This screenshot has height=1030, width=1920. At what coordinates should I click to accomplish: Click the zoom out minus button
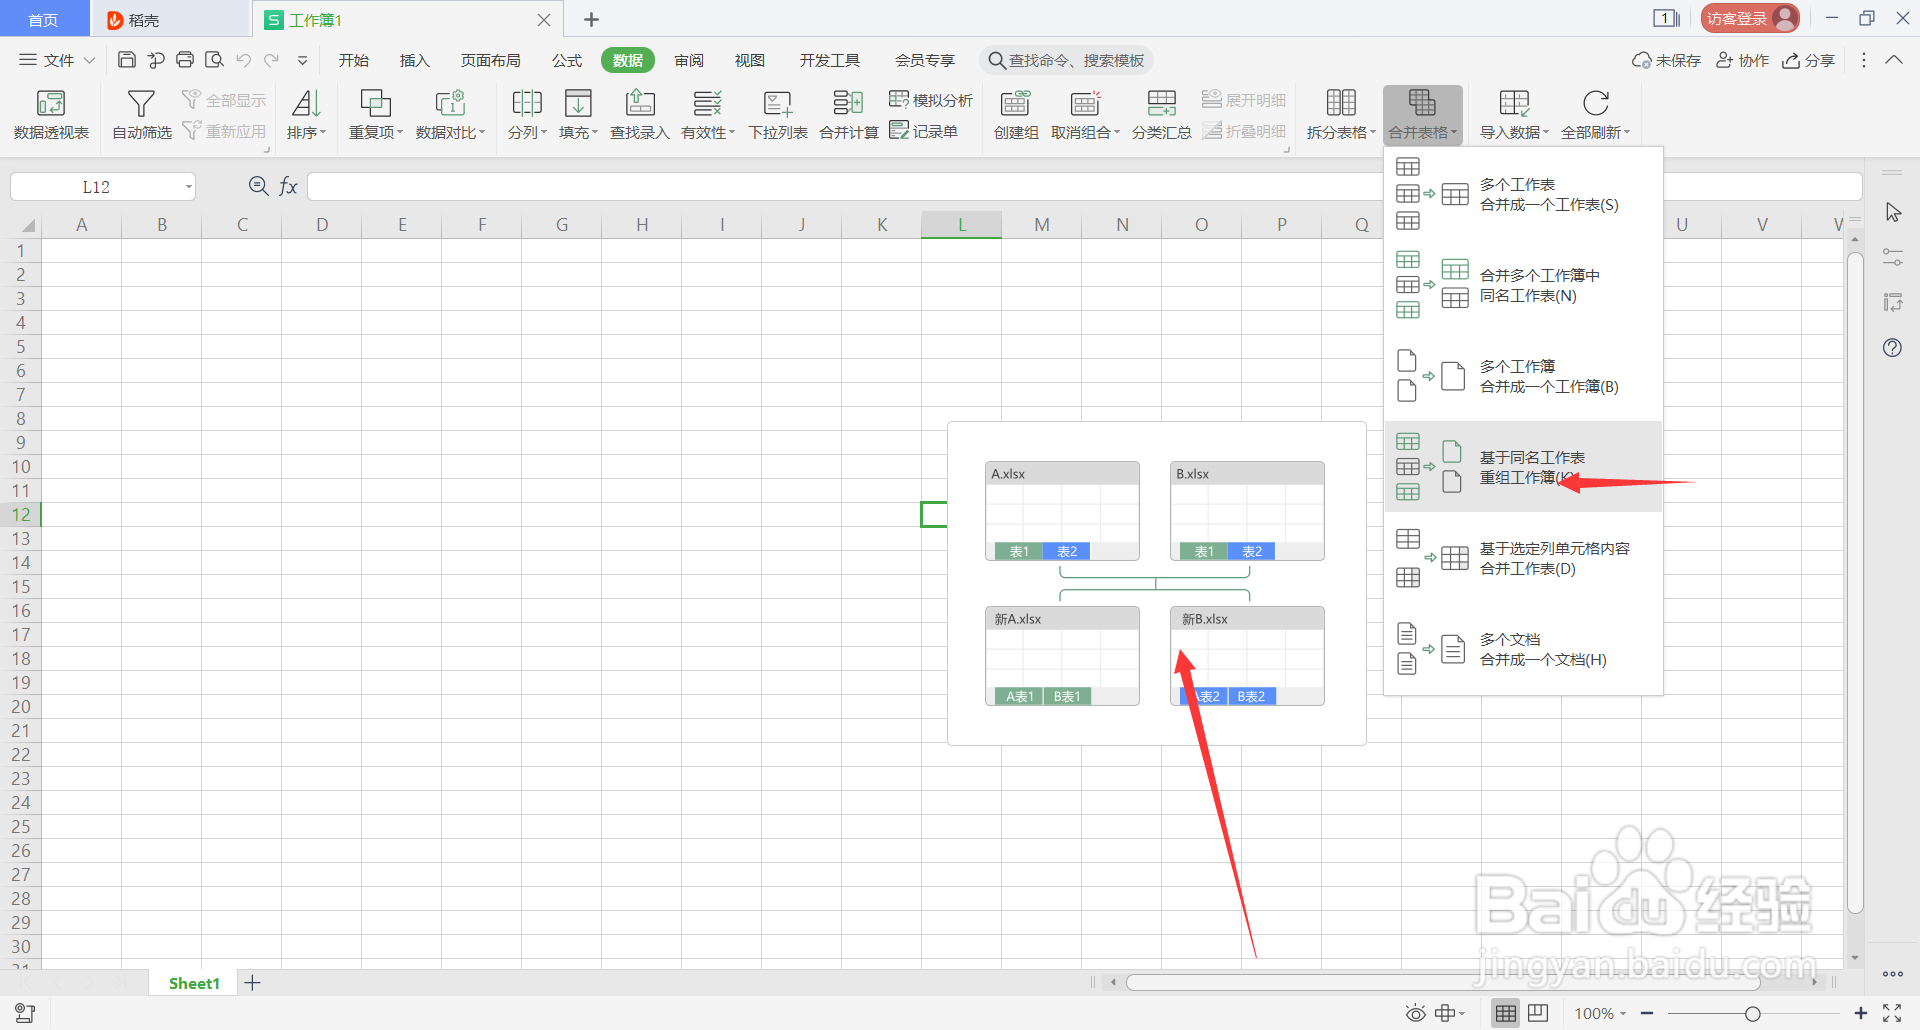click(1647, 1013)
